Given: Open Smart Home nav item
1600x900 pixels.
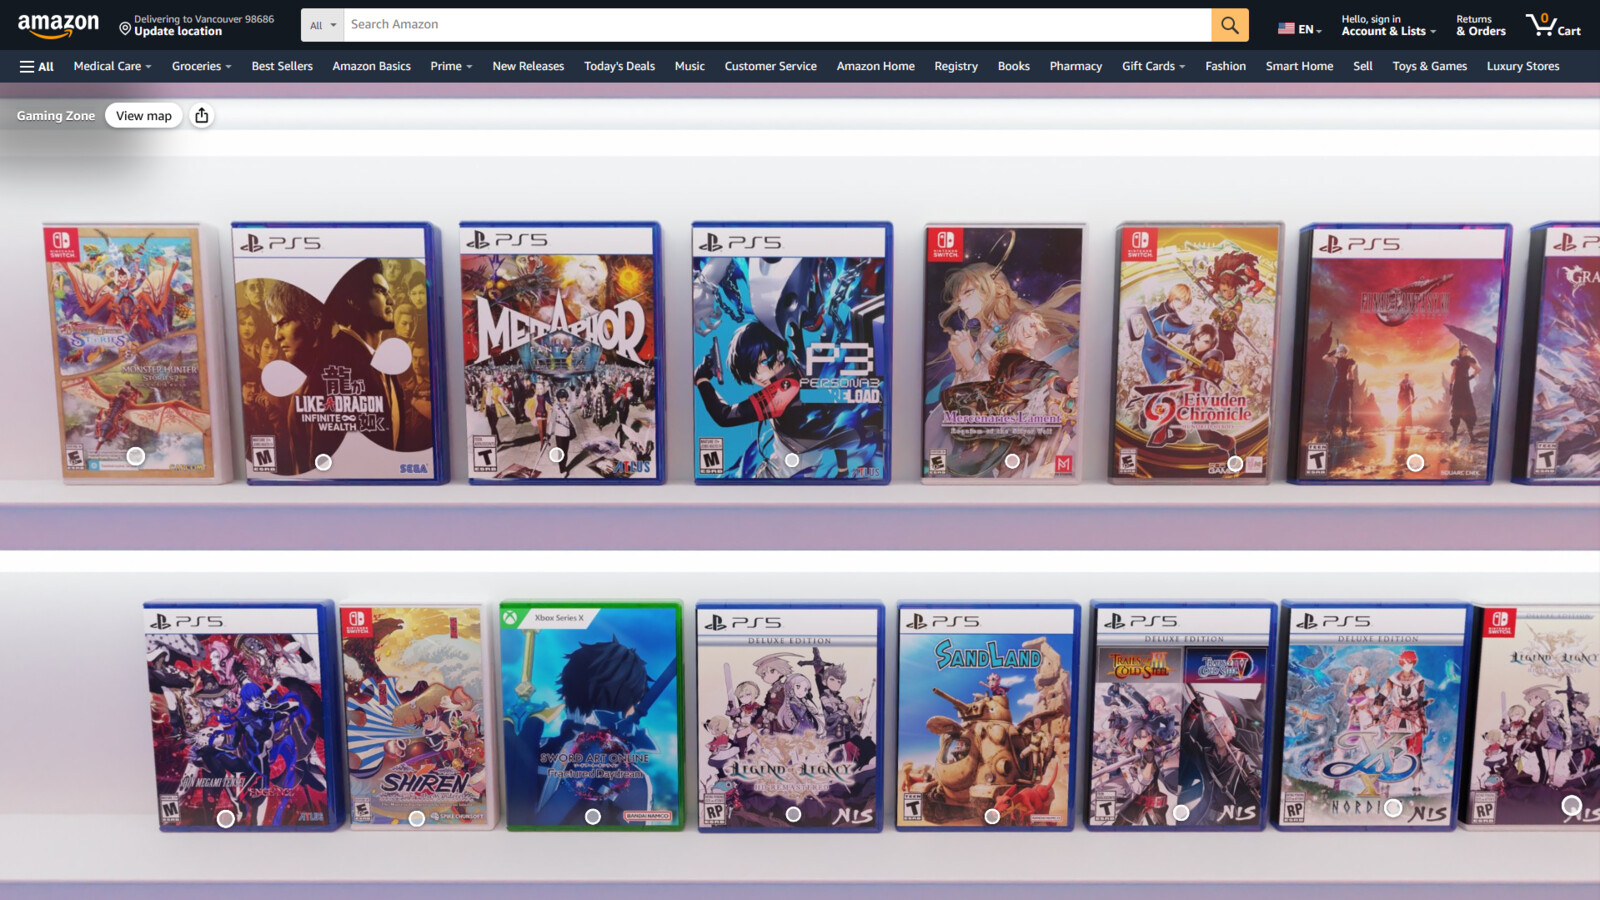Looking at the screenshot, I should click(1299, 66).
